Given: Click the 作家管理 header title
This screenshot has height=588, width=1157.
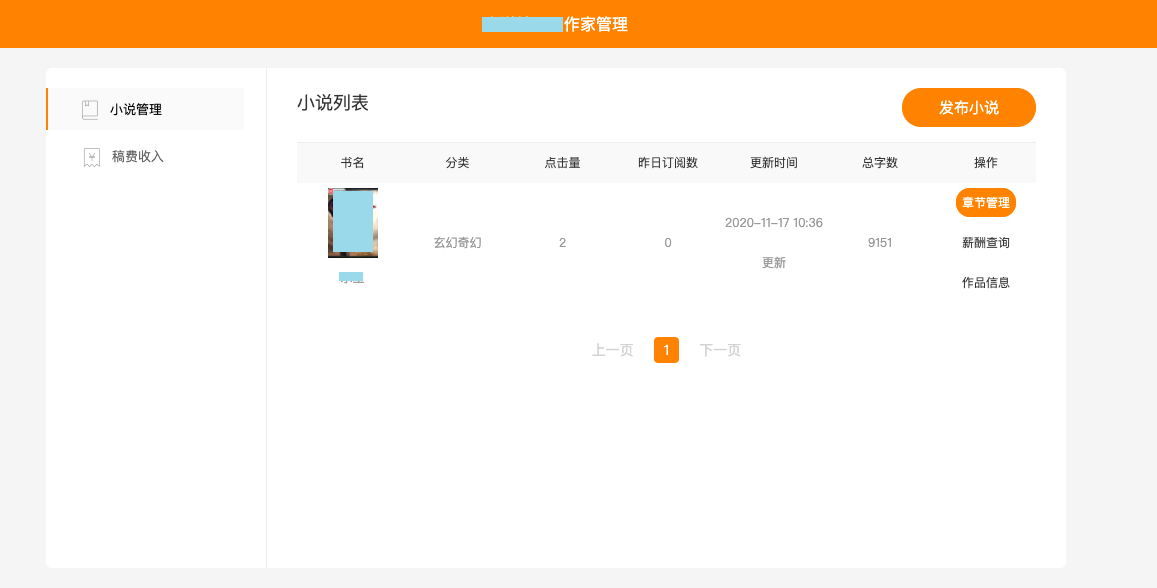Looking at the screenshot, I should coord(595,25).
